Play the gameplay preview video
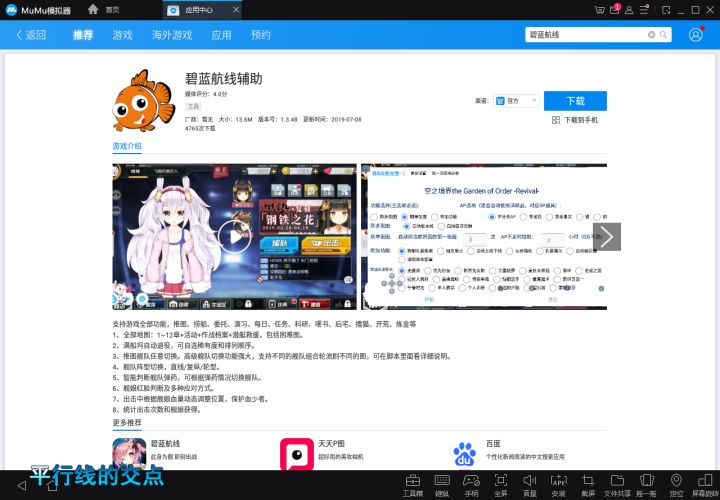Viewport: 720px width, 500px height. [234, 237]
